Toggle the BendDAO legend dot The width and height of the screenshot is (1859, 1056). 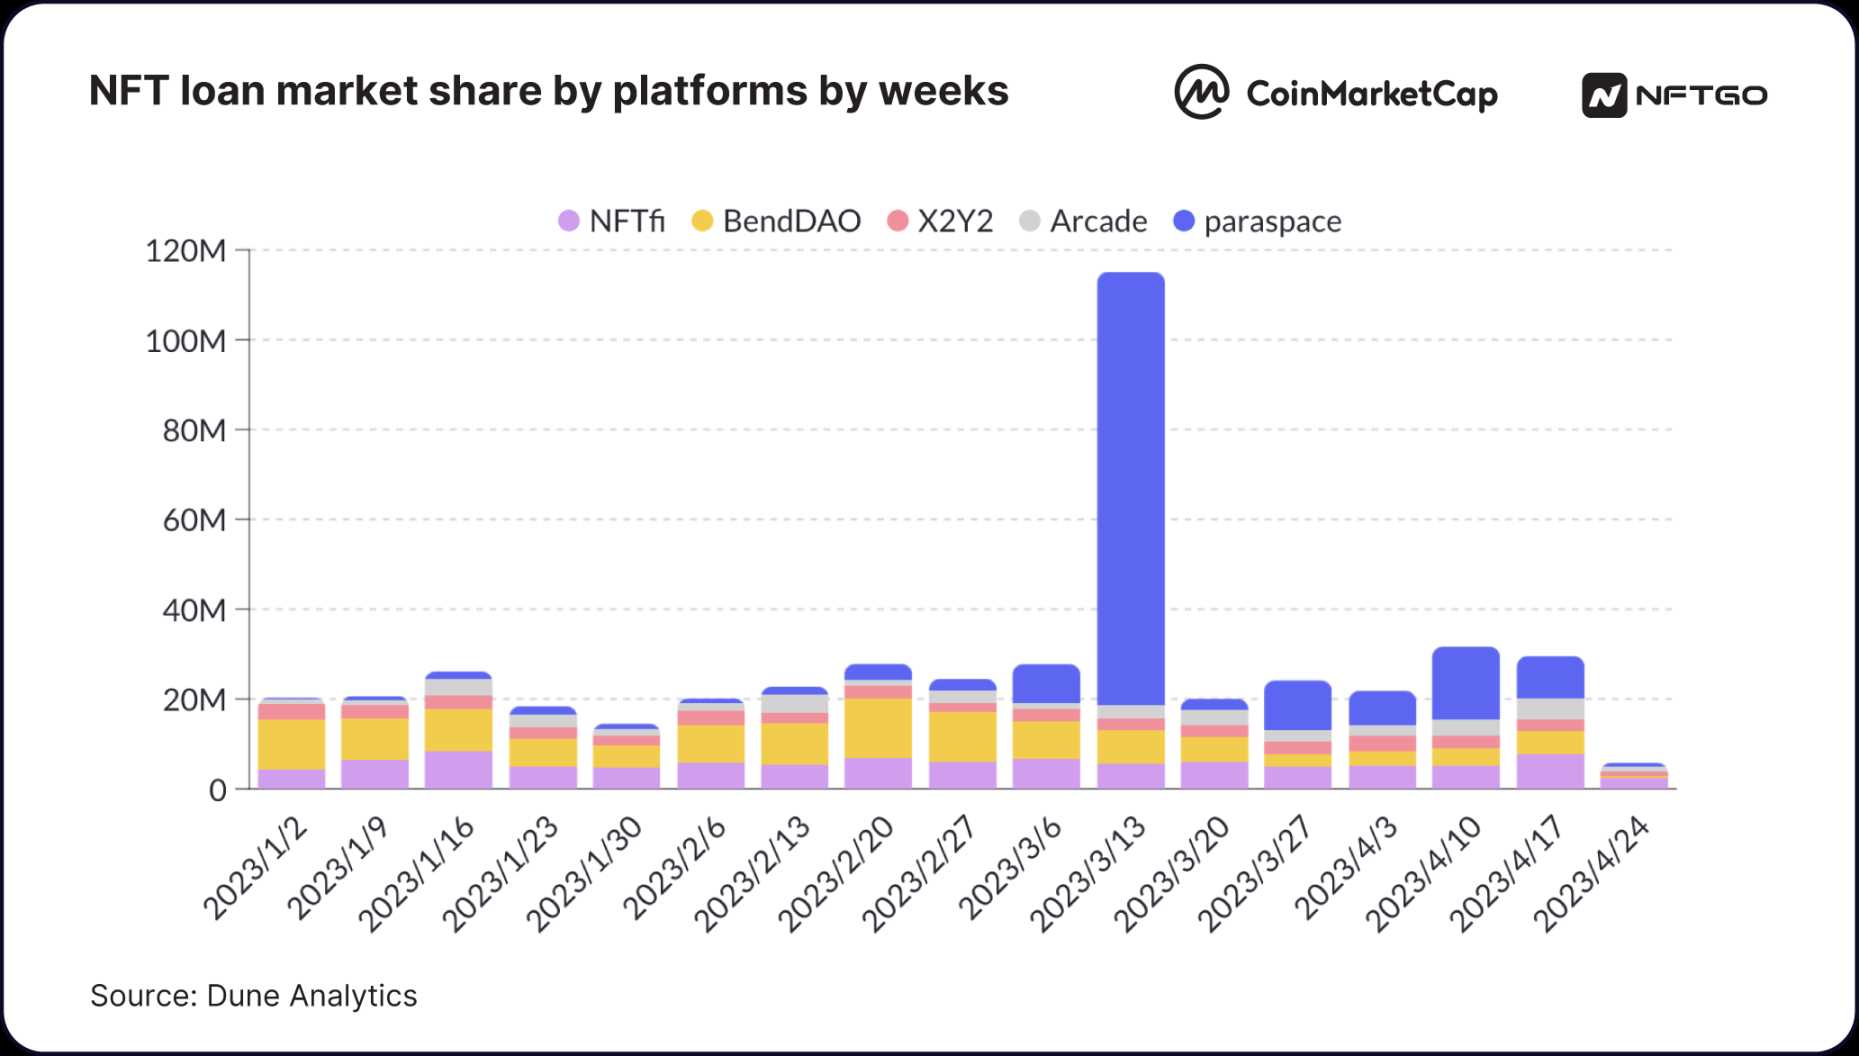(x=702, y=221)
